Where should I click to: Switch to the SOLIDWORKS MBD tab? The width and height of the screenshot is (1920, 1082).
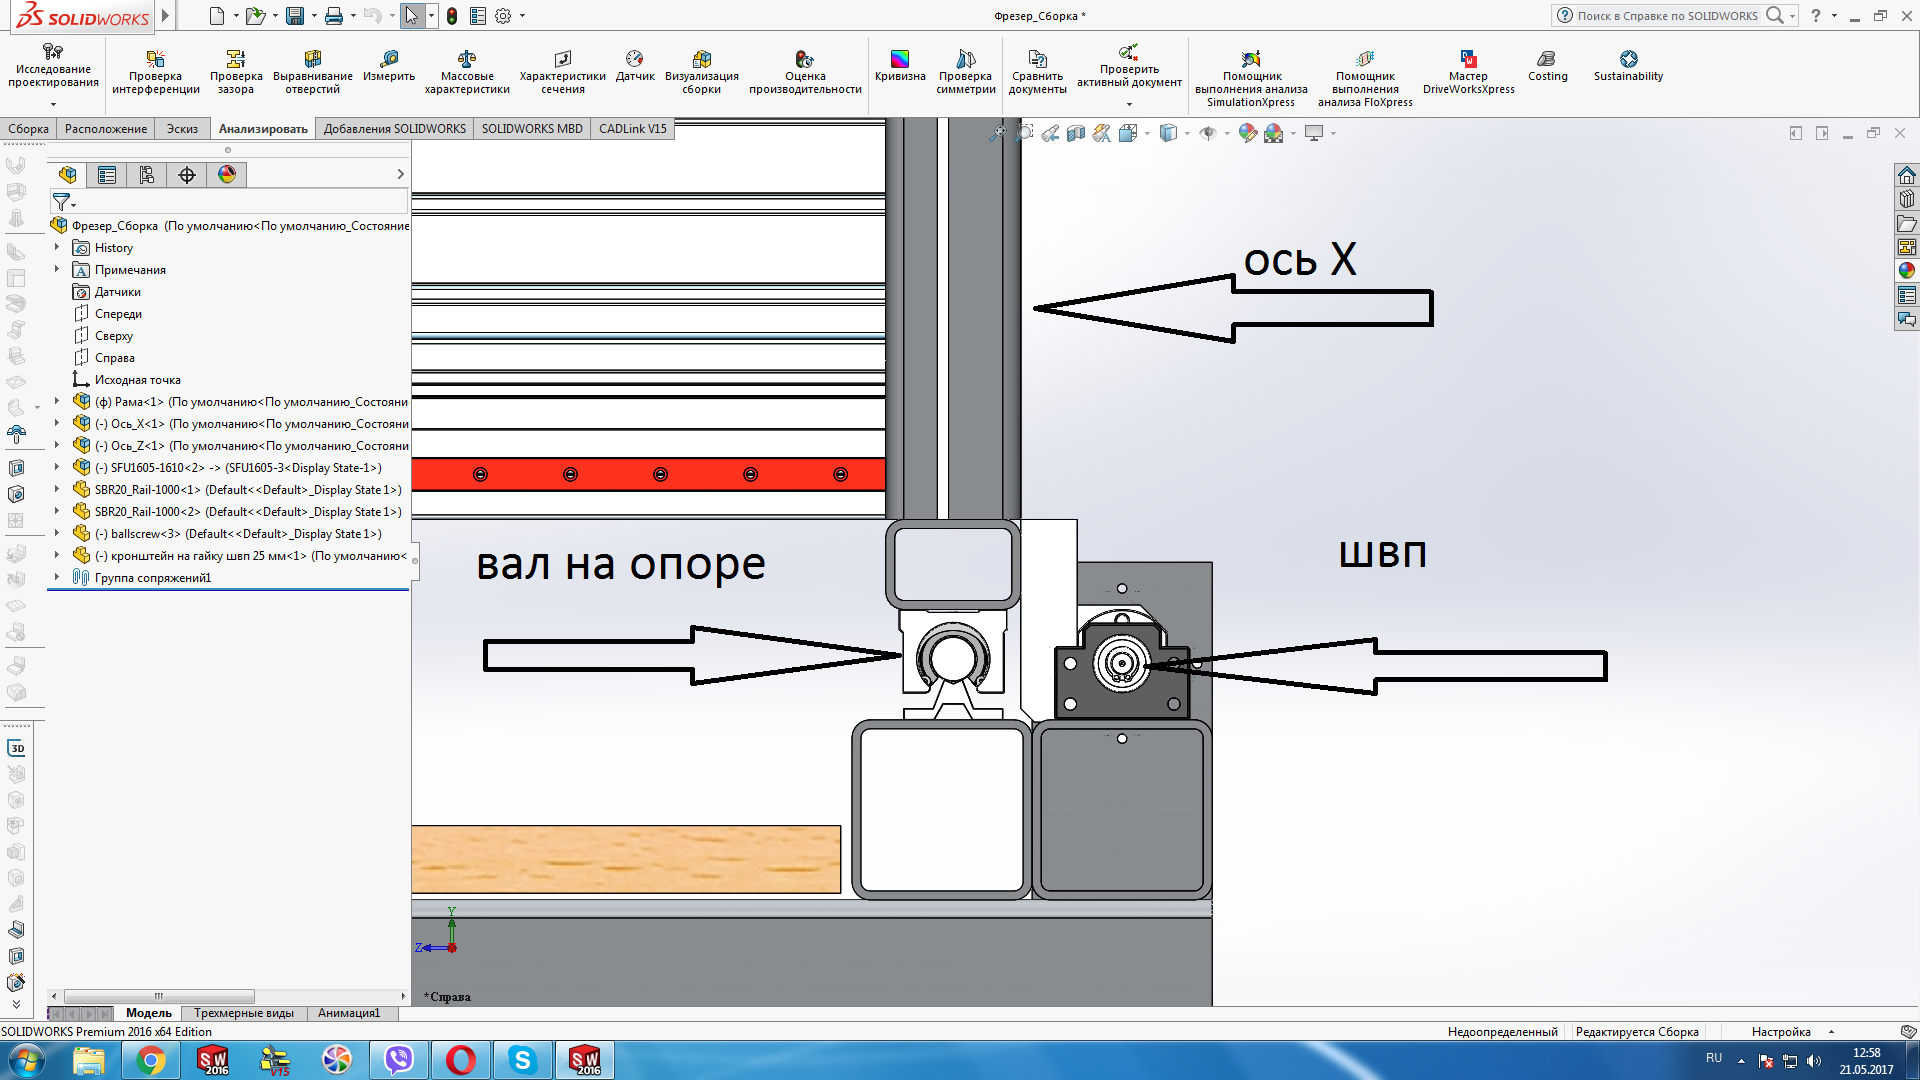[531, 129]
